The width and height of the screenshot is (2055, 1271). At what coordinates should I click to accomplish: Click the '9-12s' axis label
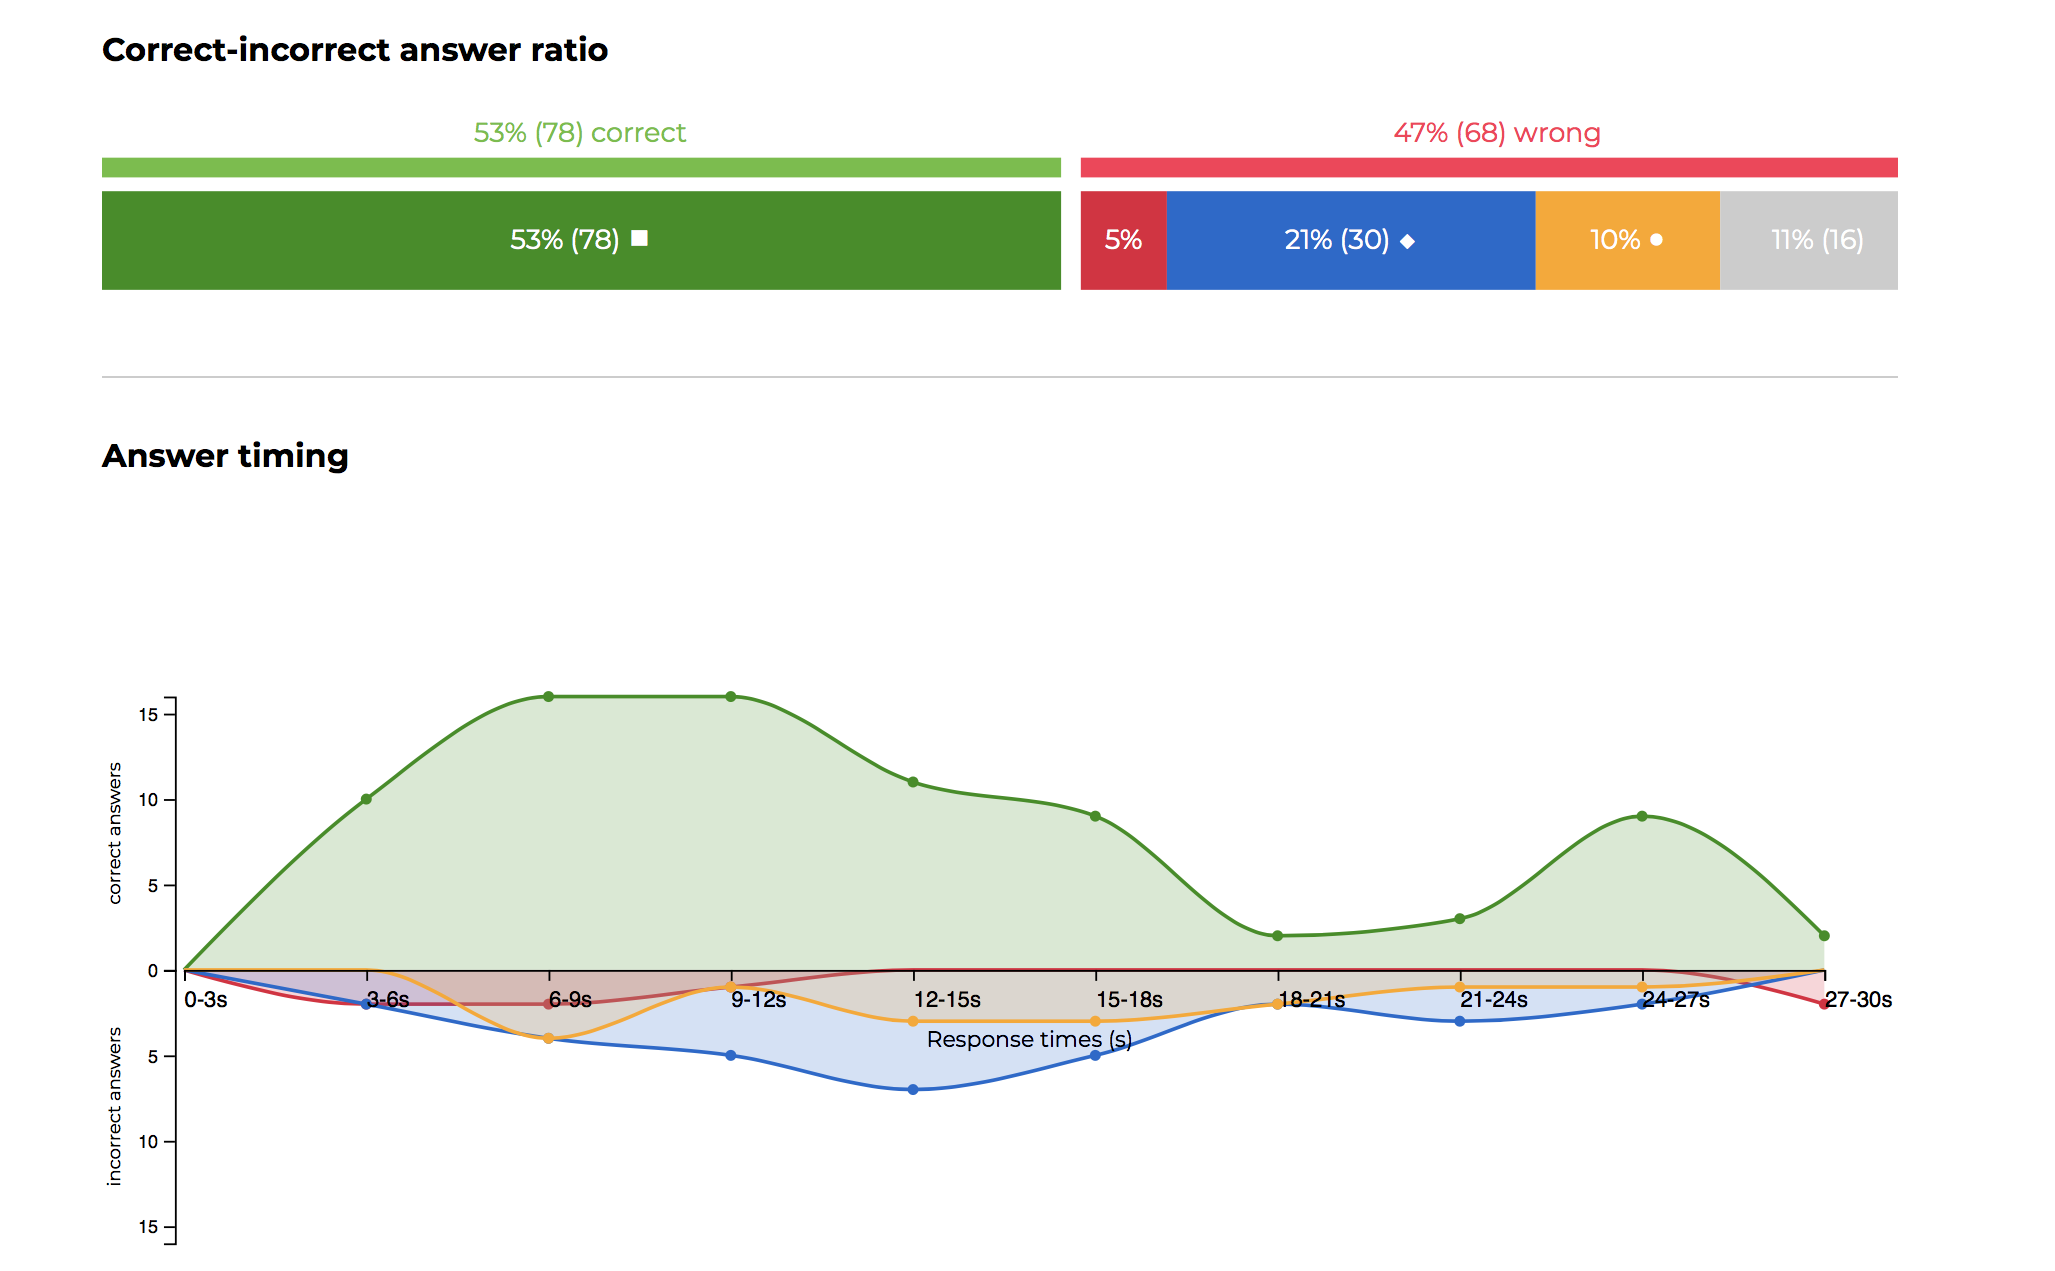759,1000
